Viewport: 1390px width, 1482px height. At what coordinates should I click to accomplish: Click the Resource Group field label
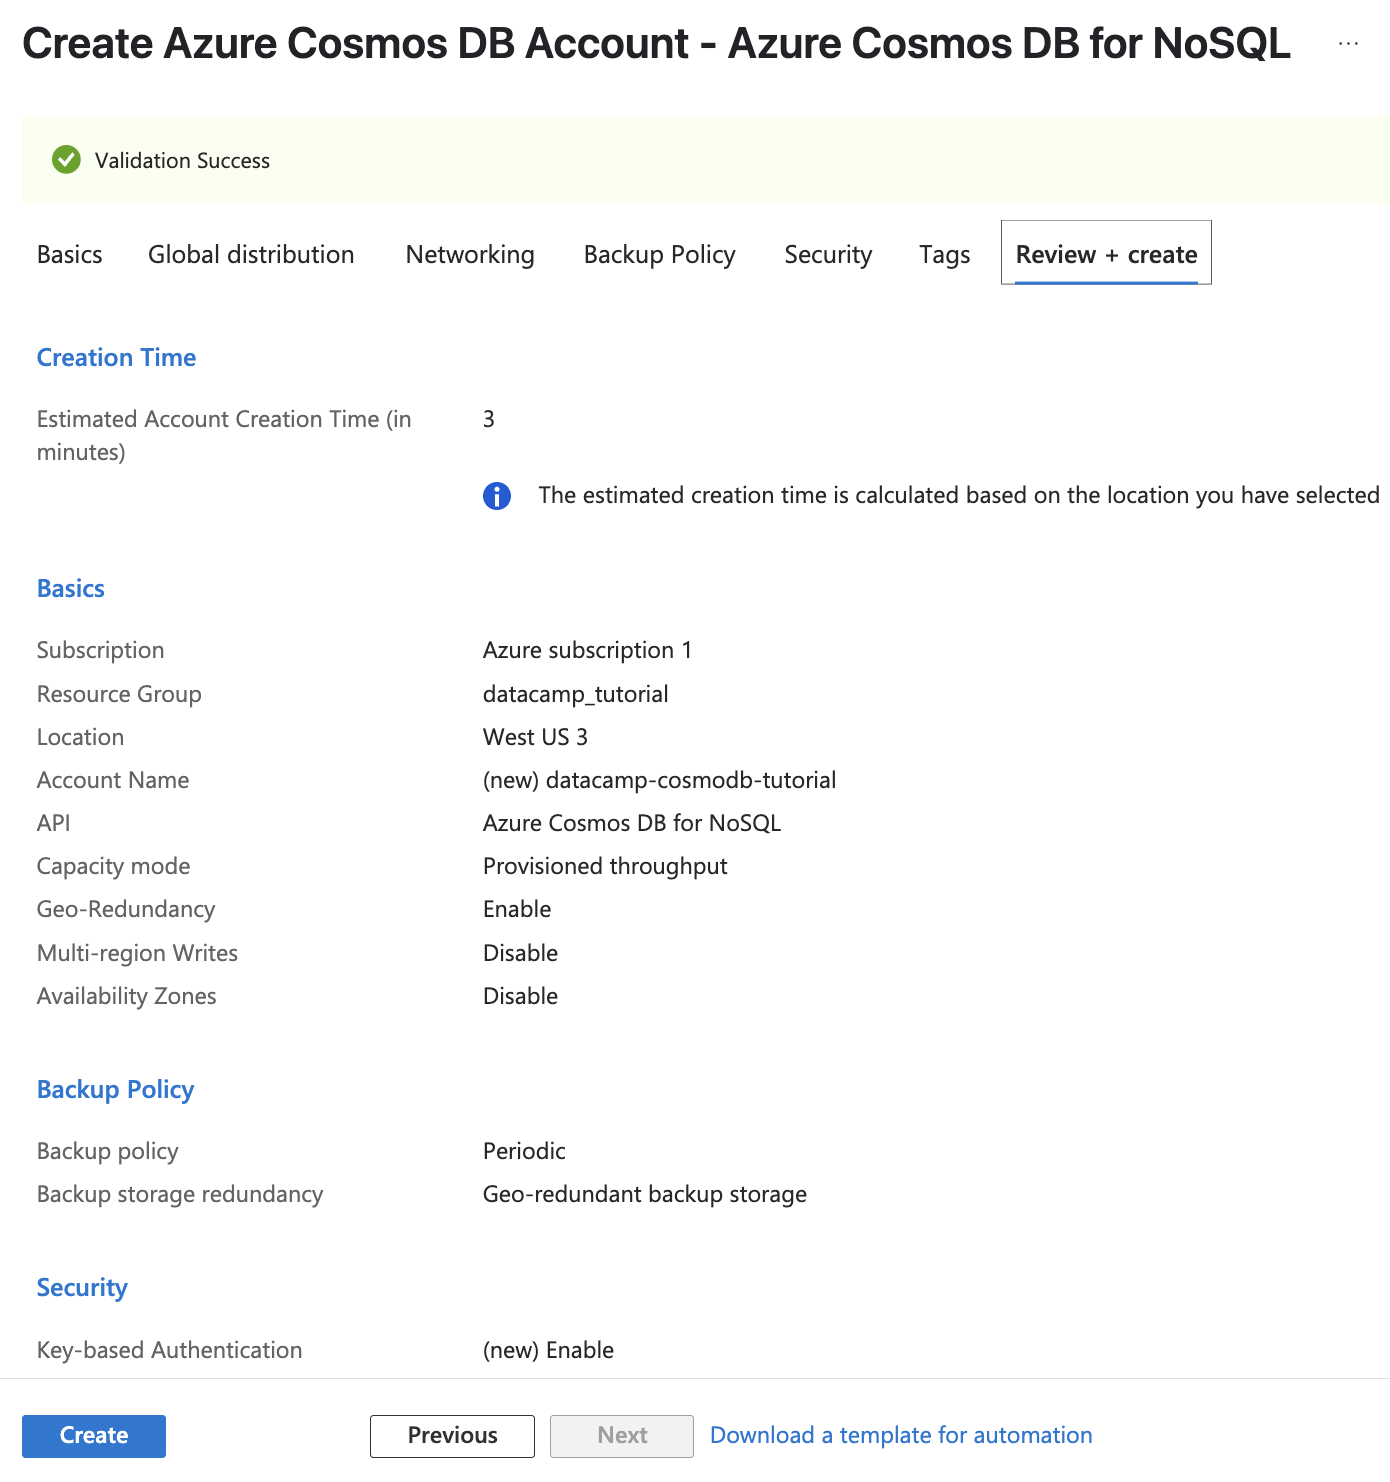119,695
